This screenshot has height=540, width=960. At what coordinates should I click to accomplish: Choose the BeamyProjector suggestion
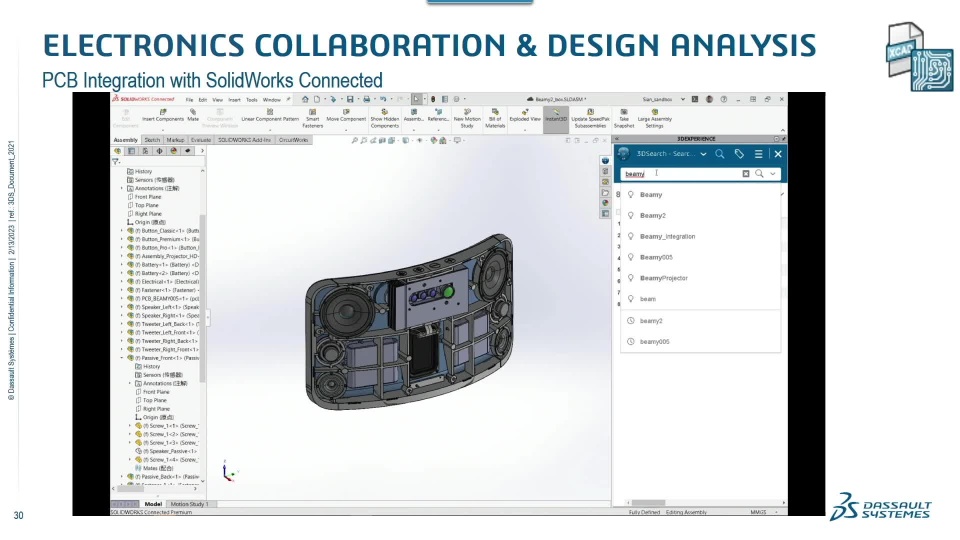point(700,278)
